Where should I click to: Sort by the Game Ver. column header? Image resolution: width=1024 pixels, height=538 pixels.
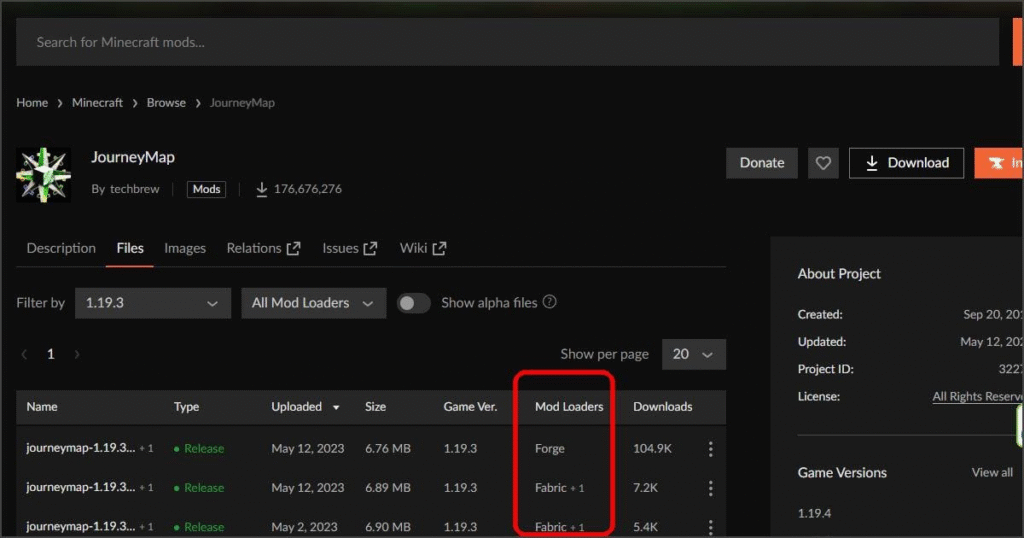[x=470, y=407]
